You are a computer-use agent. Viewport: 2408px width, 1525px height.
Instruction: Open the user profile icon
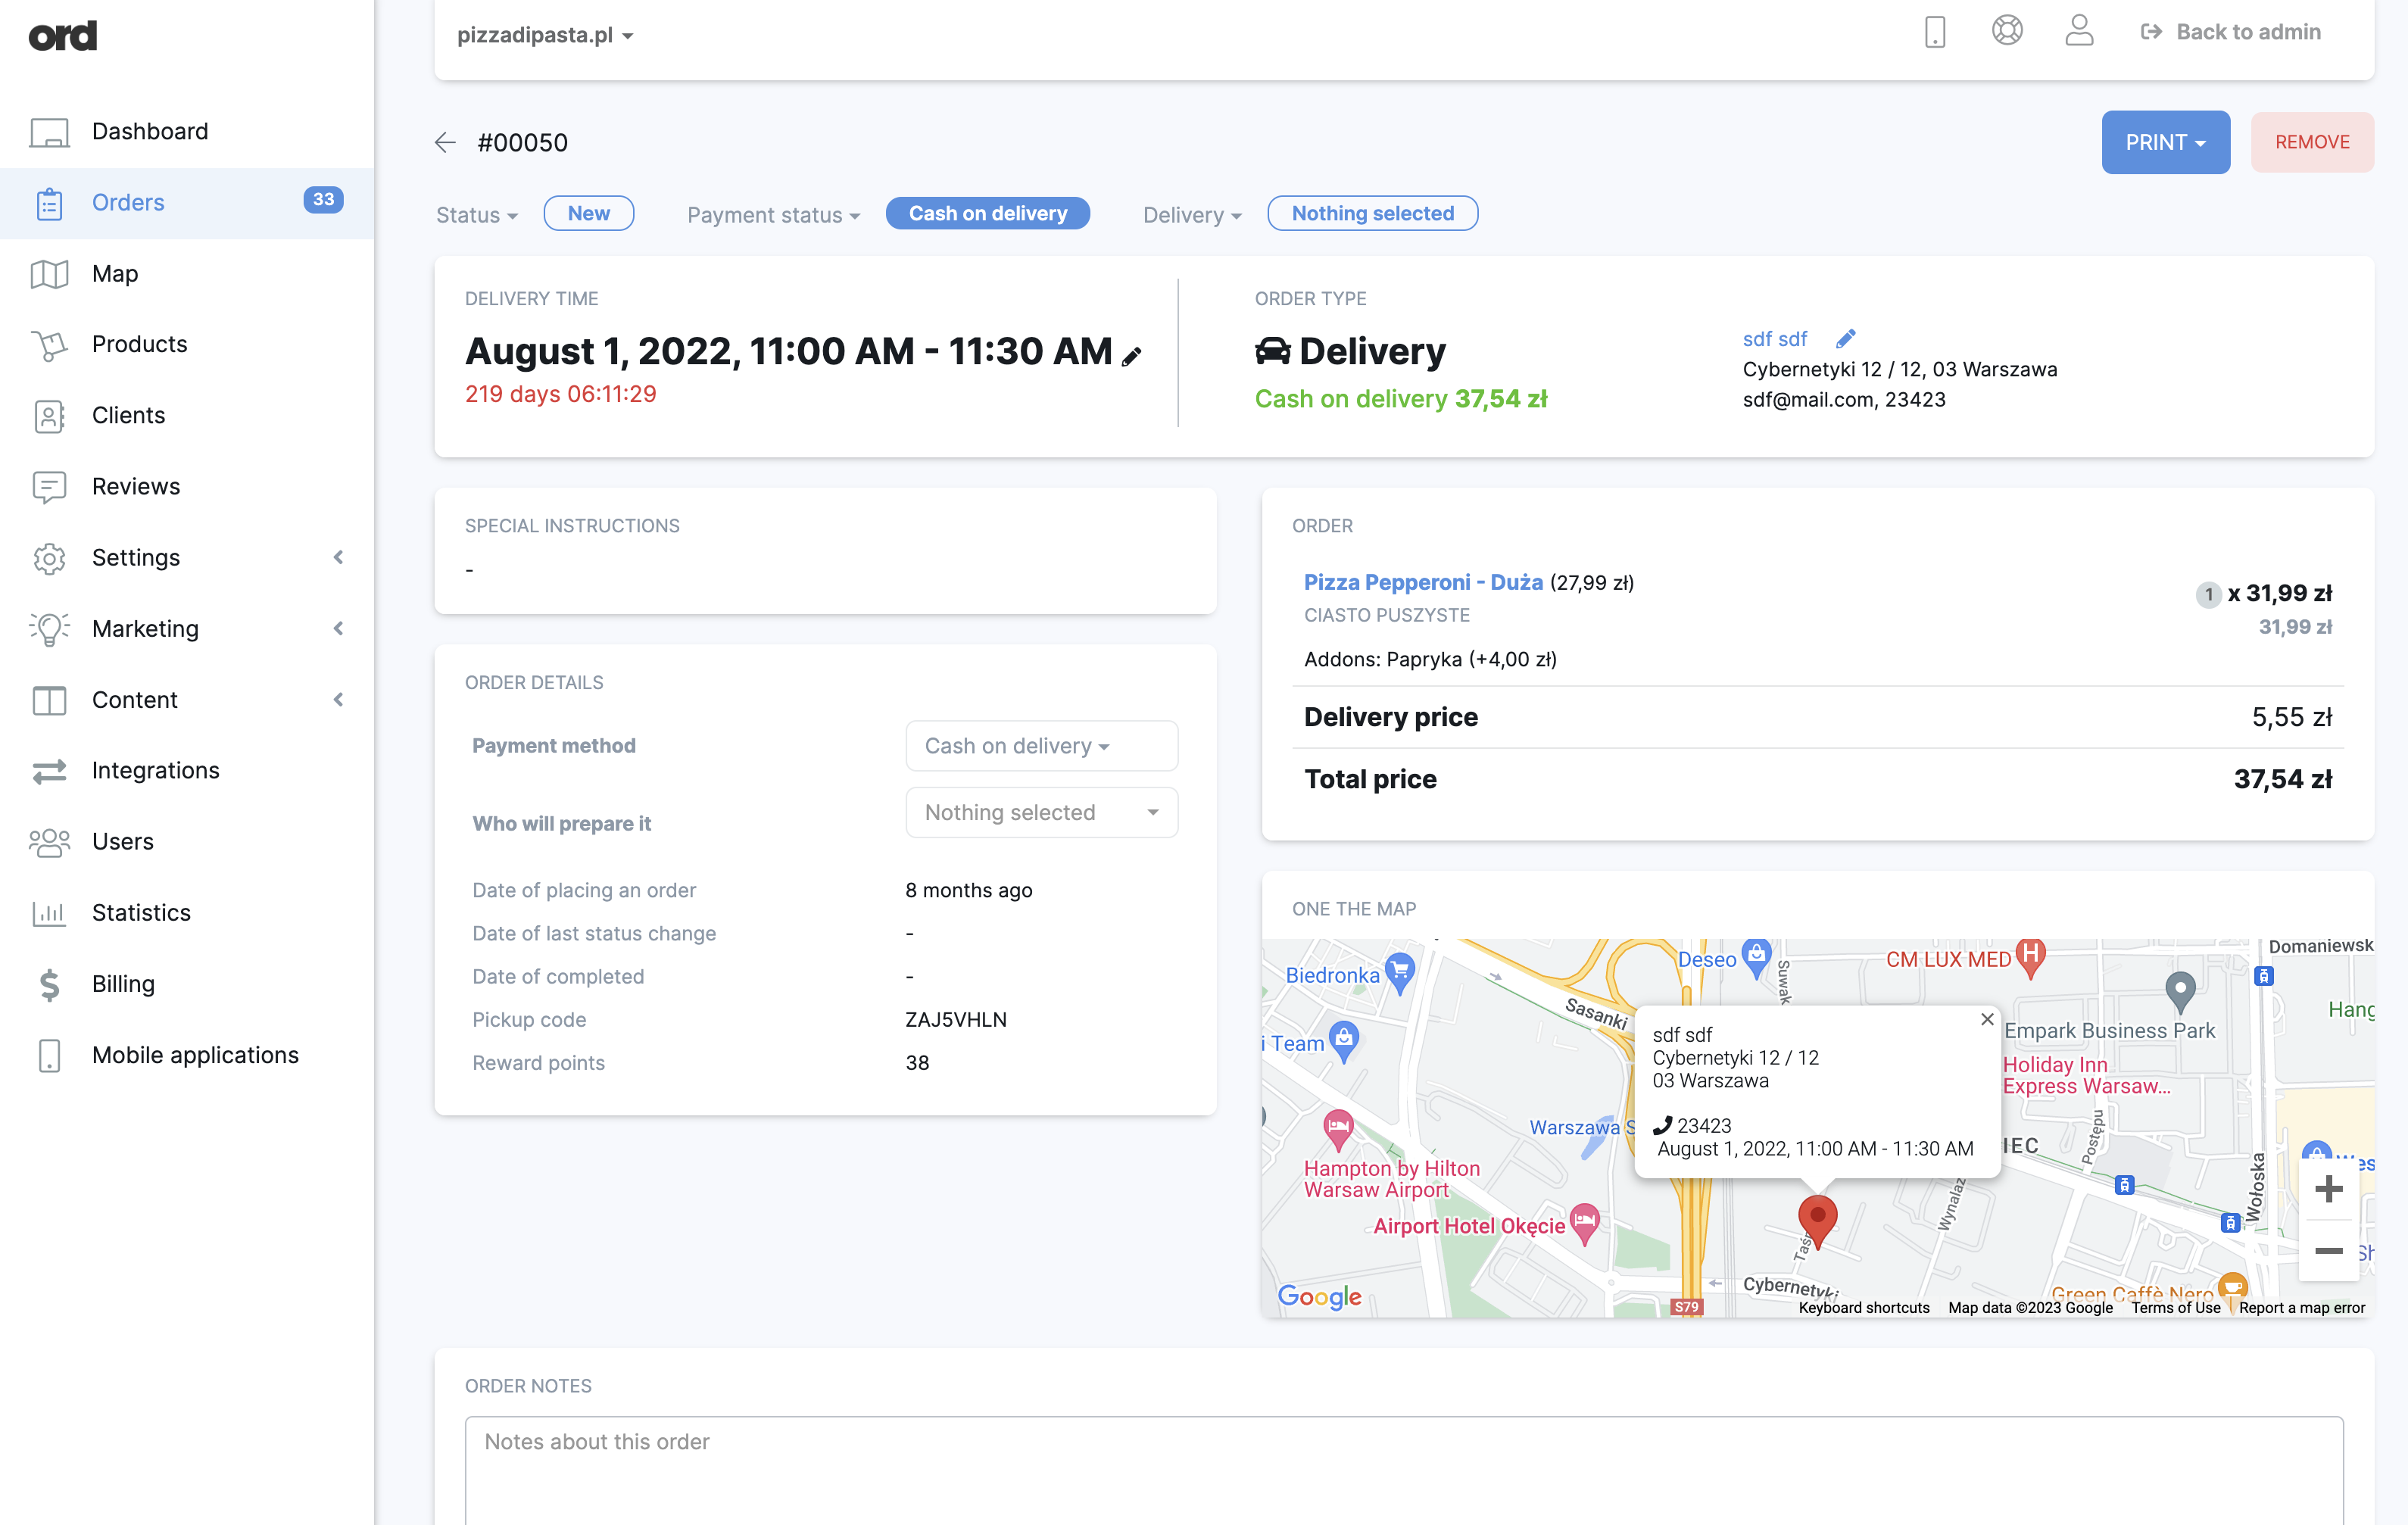[x=2079, y=32]
